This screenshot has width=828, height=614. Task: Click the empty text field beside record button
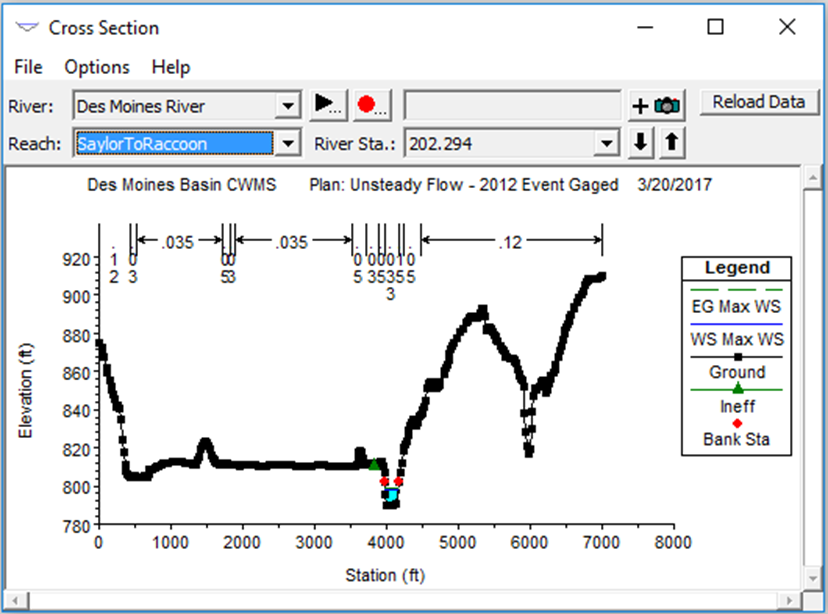pyautogui.click(x=512, y=106)
